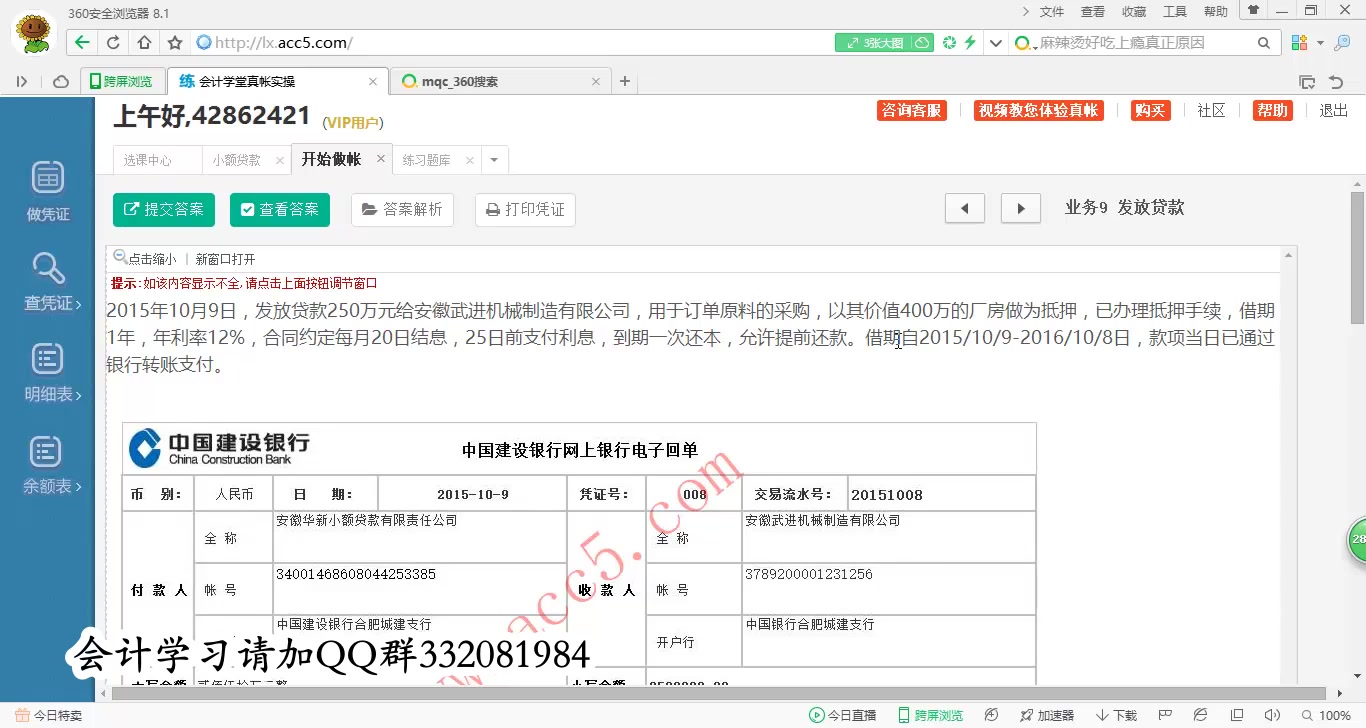
Task: Click the business navigation forward arrow
Action: (1019, 209)
